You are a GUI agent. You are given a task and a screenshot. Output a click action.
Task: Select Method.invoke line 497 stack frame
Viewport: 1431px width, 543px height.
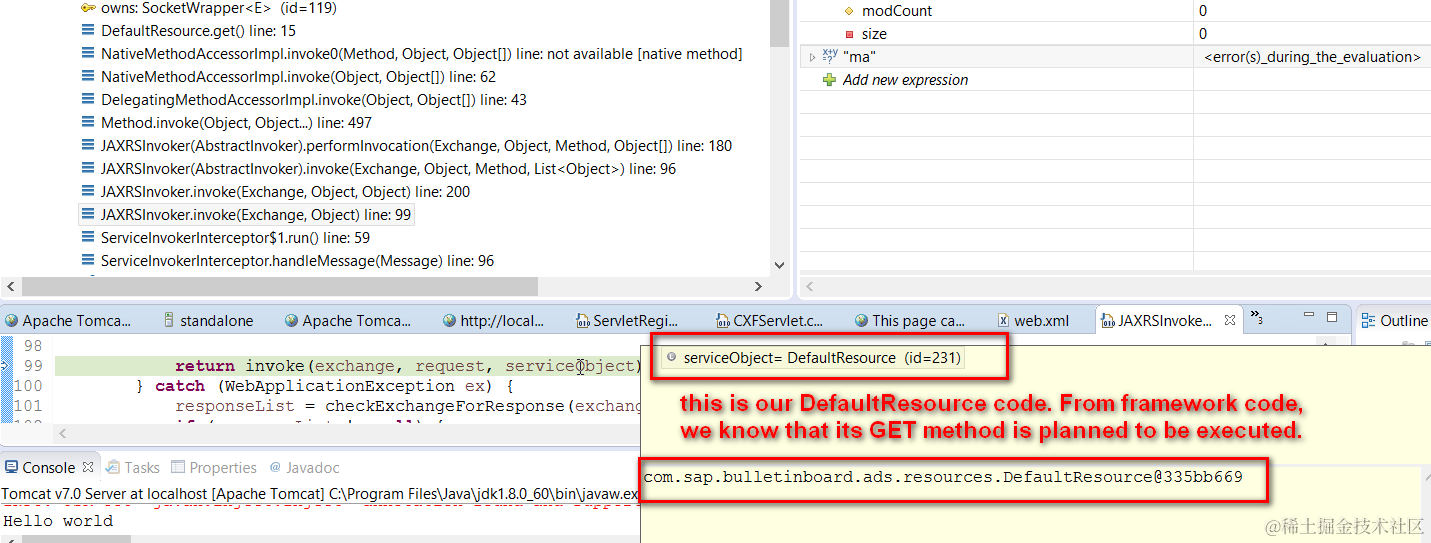point(236,123)
